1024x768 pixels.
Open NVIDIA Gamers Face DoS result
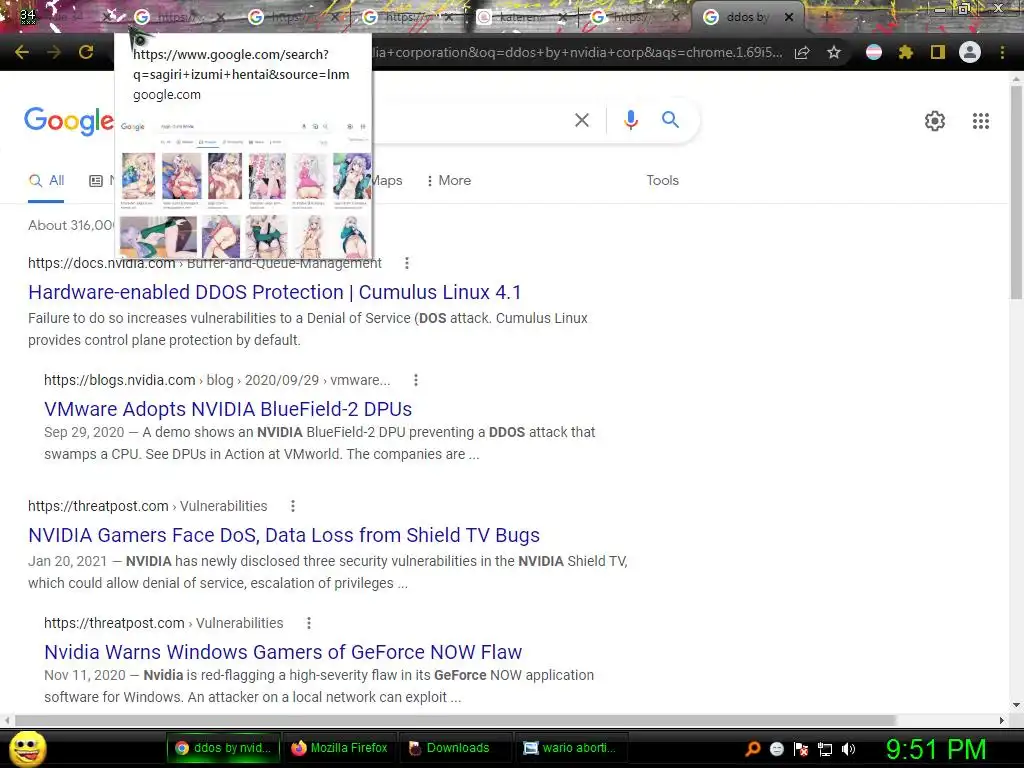(283, 535)
